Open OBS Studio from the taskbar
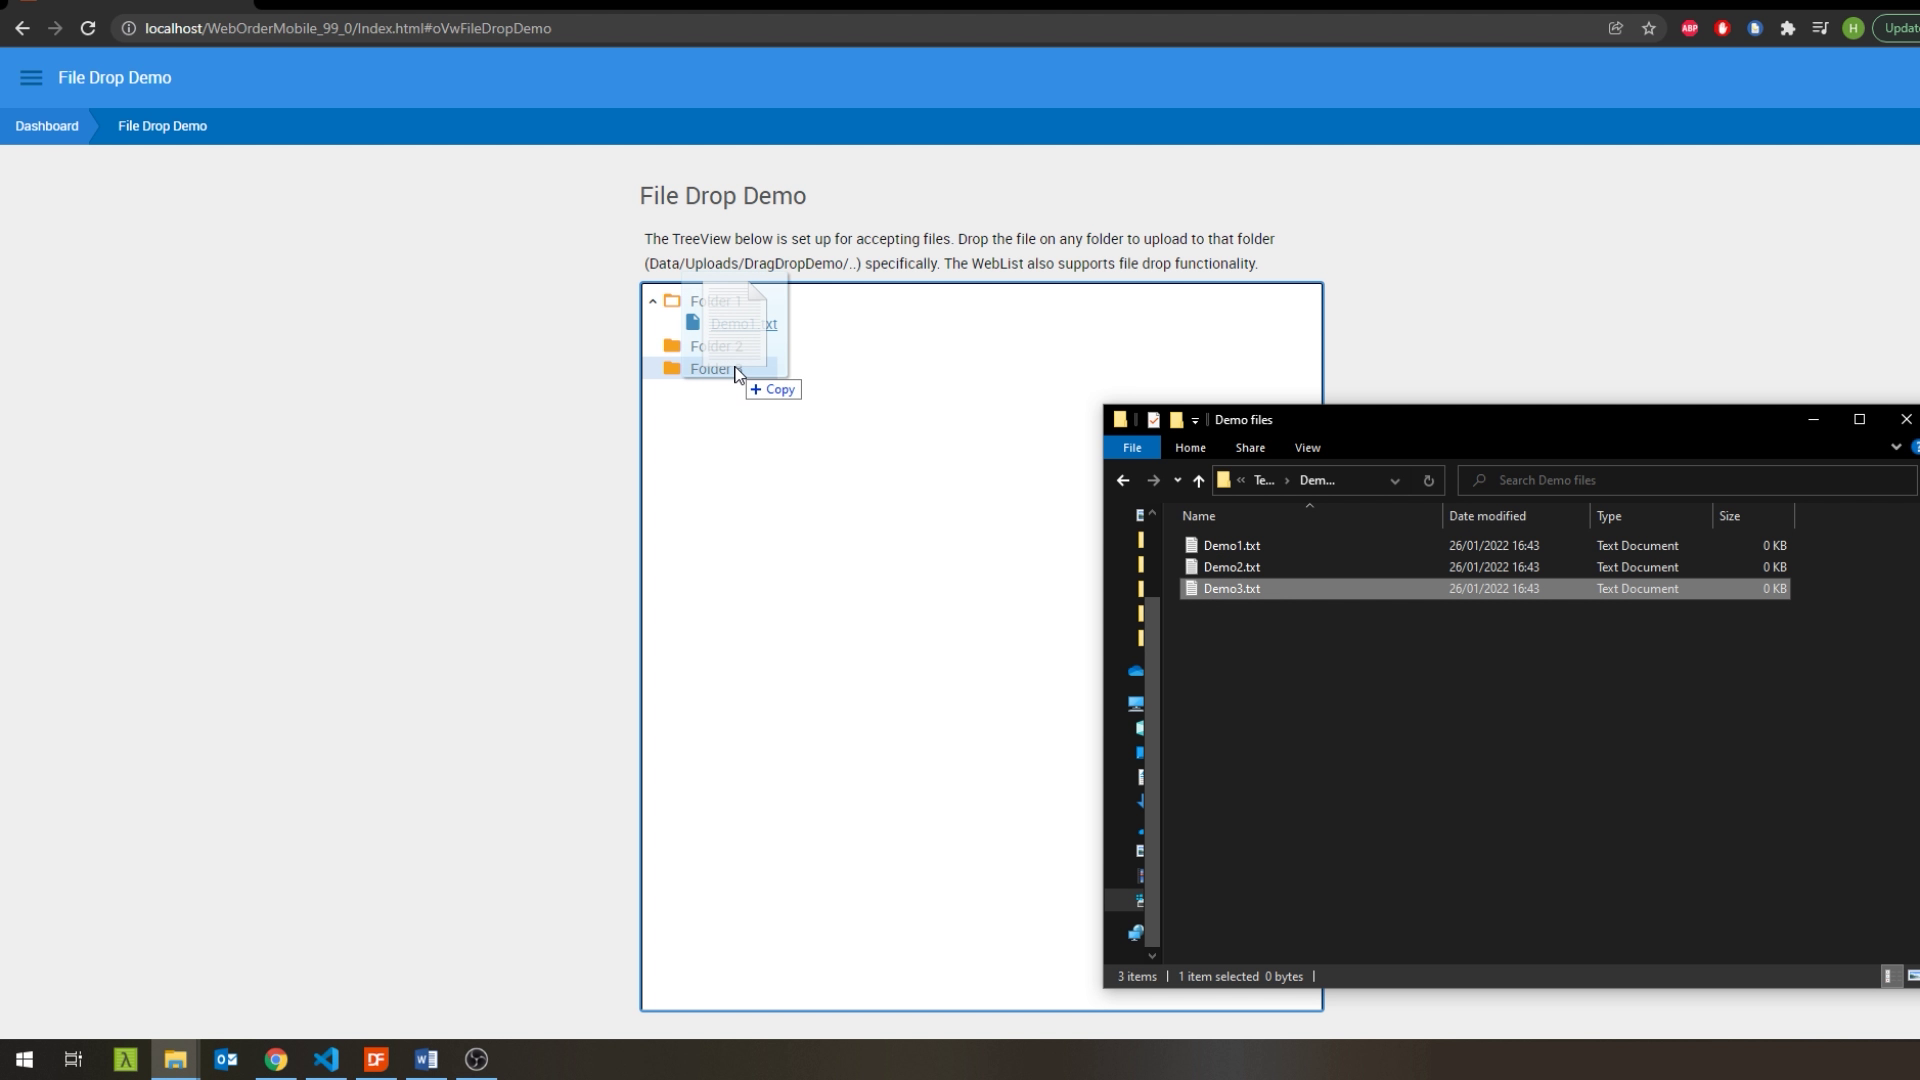 [476, 1059]
